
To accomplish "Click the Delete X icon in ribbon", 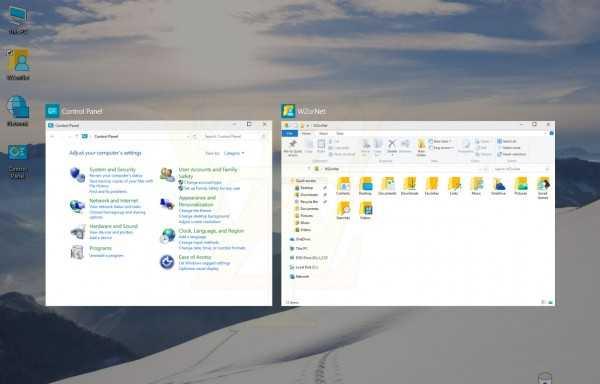I will 391,144.
